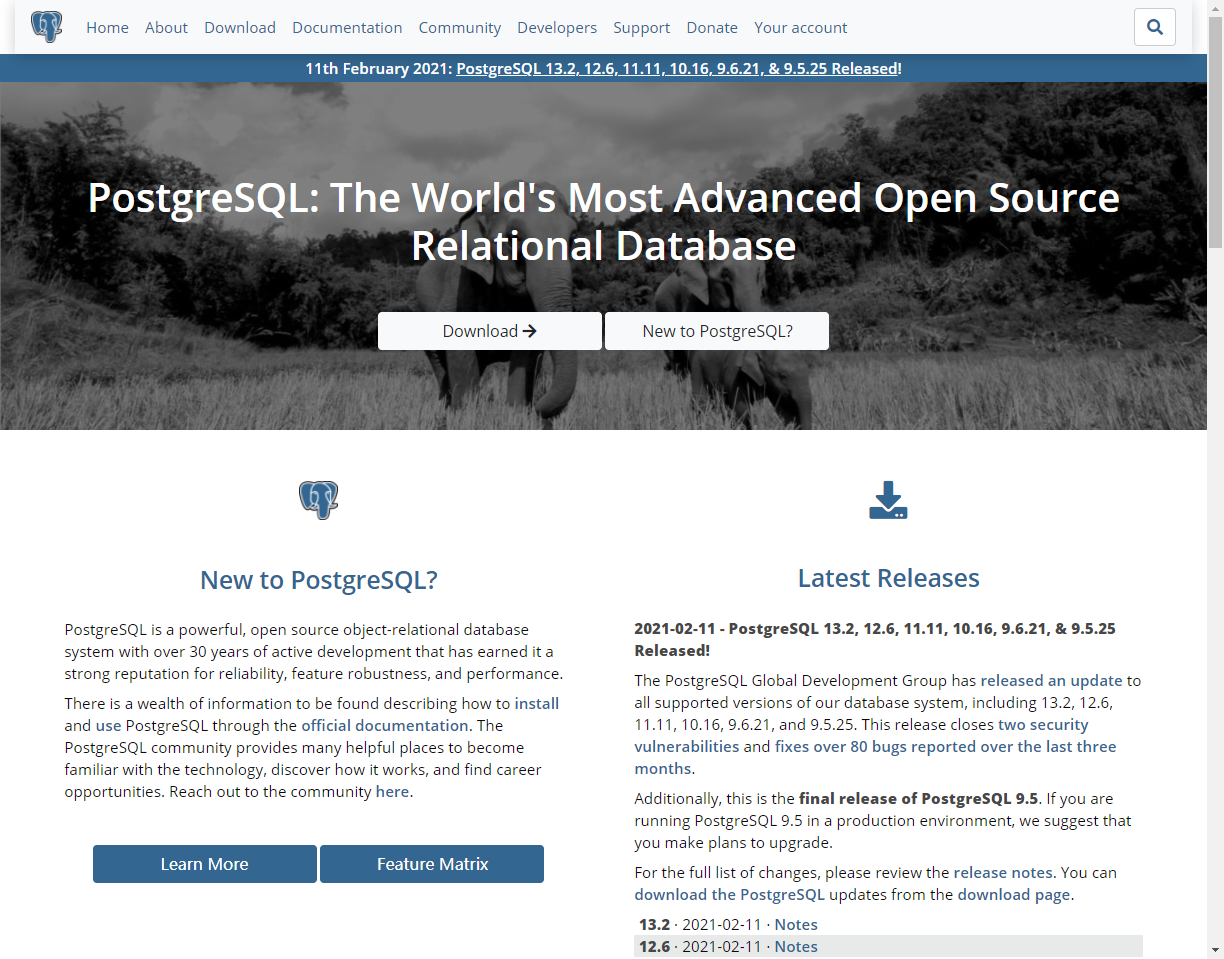Image resolution: width=1224 pixels, height=959 pixels.
Task: Open the release notes link
Action: [x=1002, y=872]
